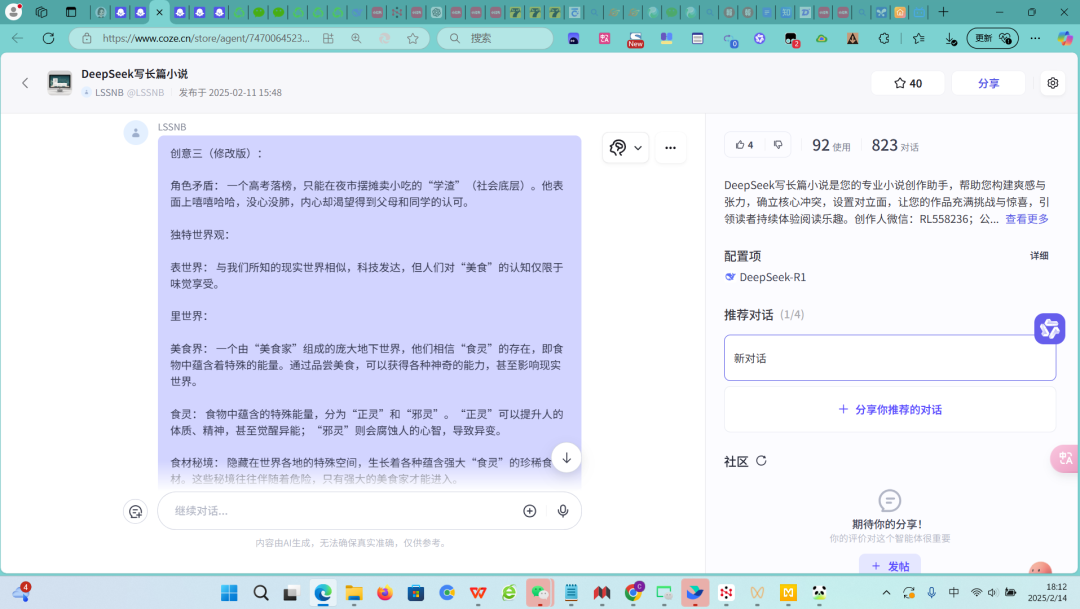Image resolution: width=1080 pixels, height=609 pixels.
Task: Open the DeepSeek写长篇小说 agent avatar
Action: coord(59,83)
